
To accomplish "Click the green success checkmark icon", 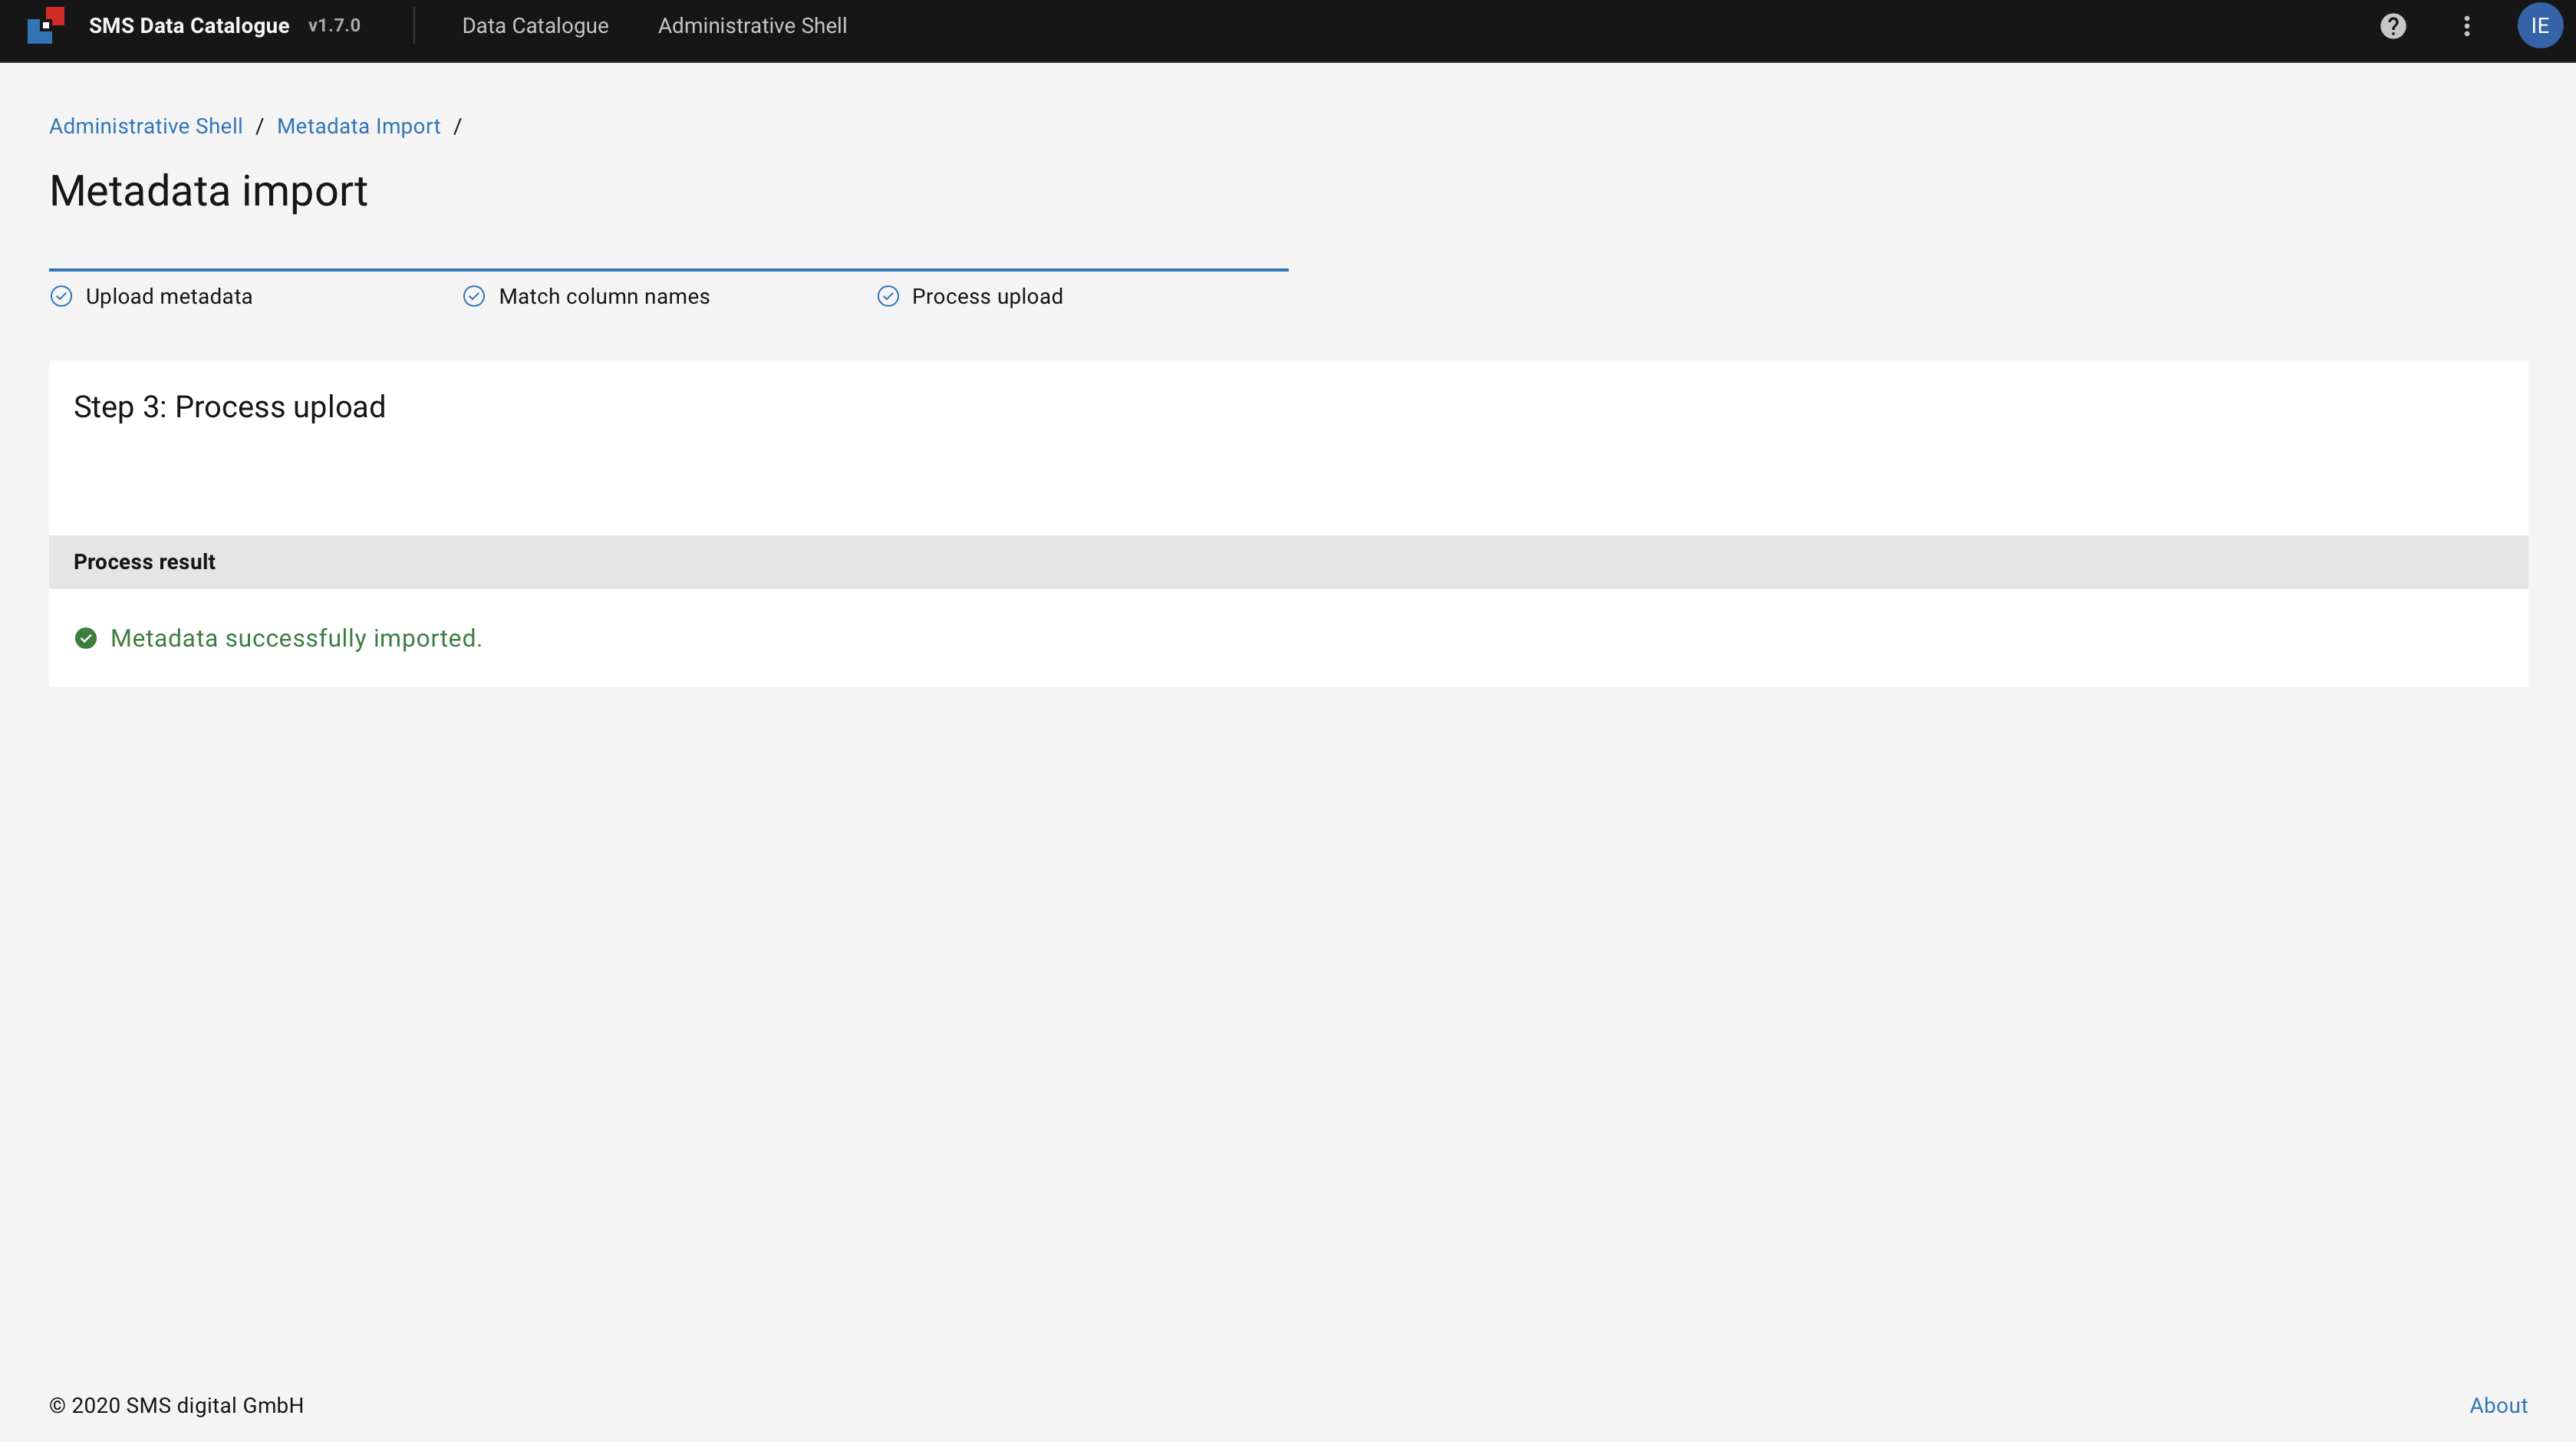I will point(86,638).
